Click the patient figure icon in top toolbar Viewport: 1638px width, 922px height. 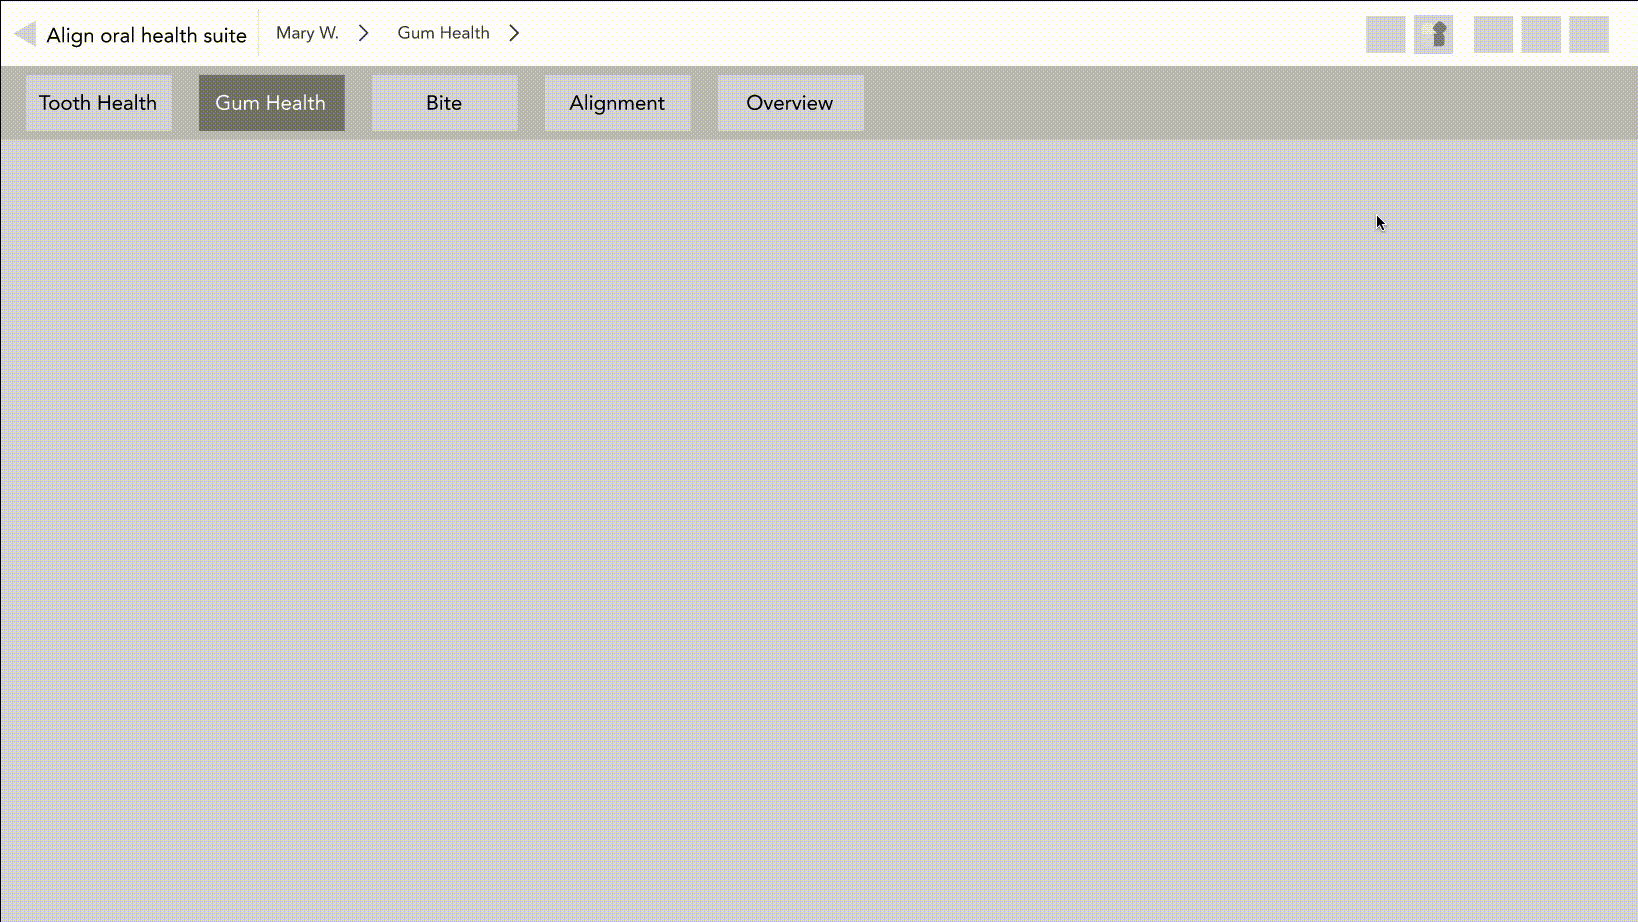pos(1433,35)
